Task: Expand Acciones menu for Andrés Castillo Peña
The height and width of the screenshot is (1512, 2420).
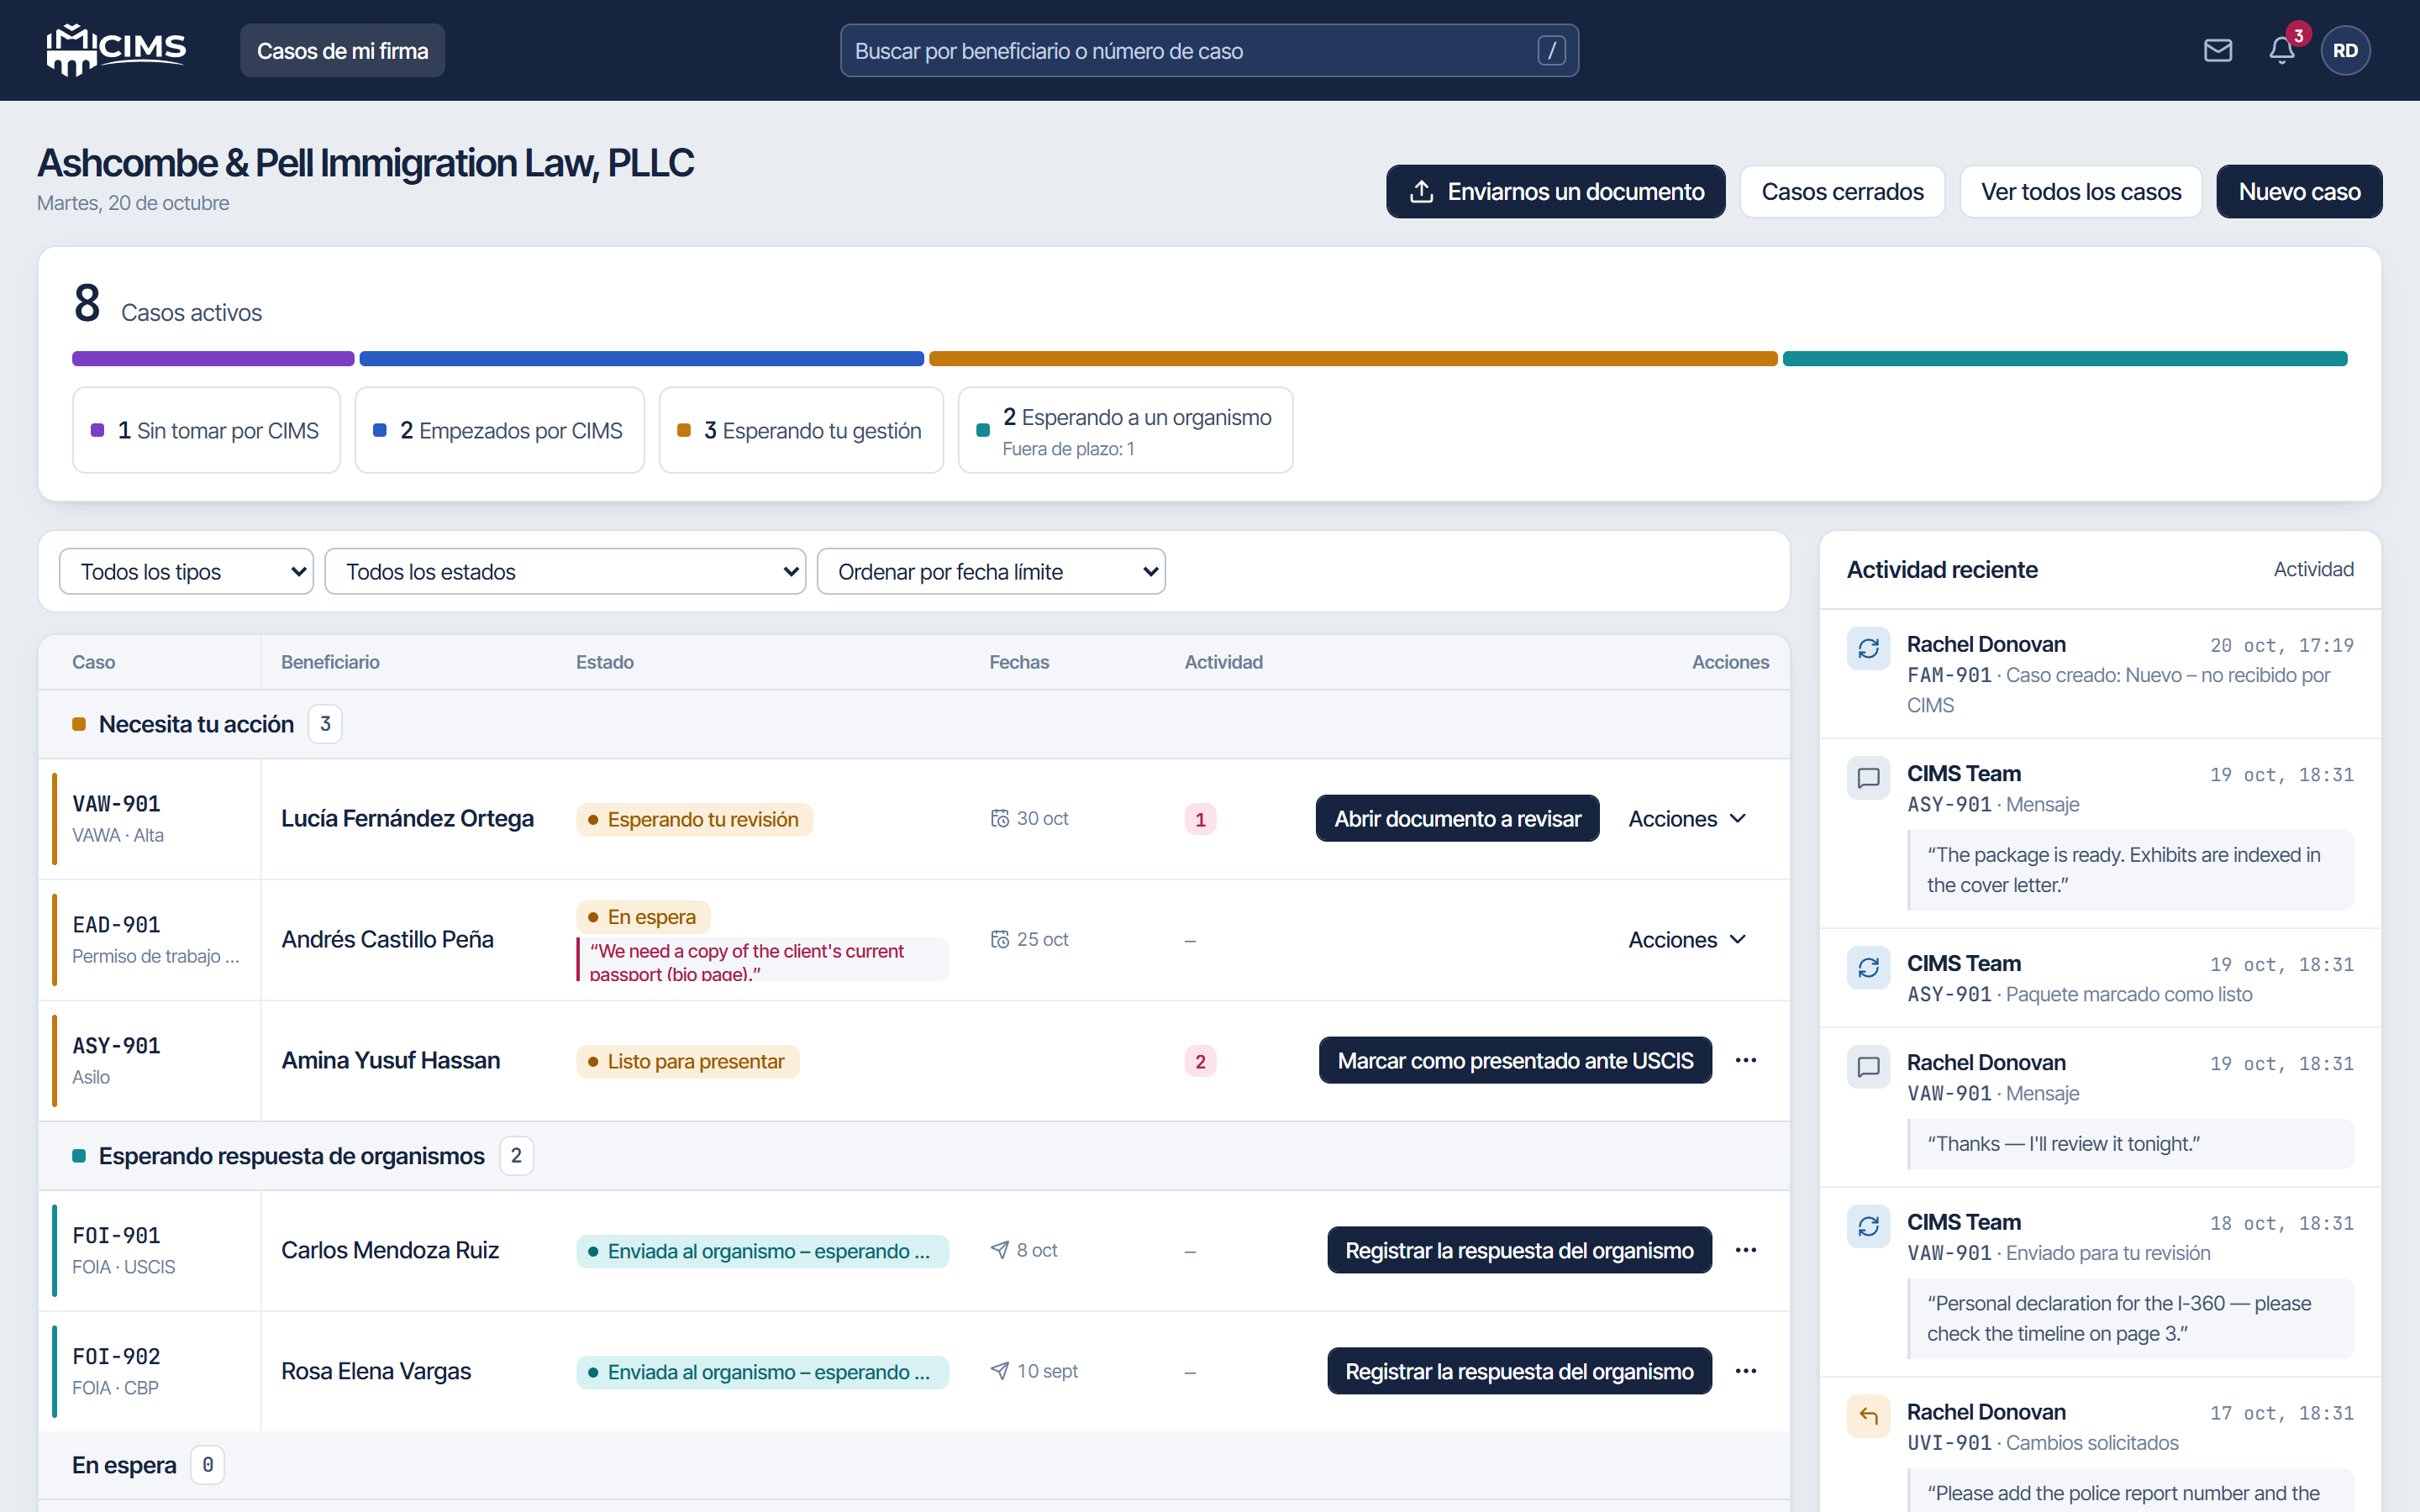Action: [x=1687, y=940]
